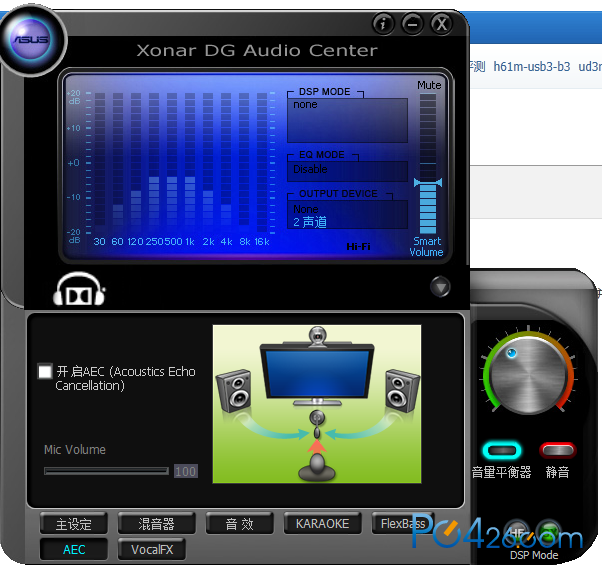
Task: Select the AEC tab
Action: (x=73, y=549)
